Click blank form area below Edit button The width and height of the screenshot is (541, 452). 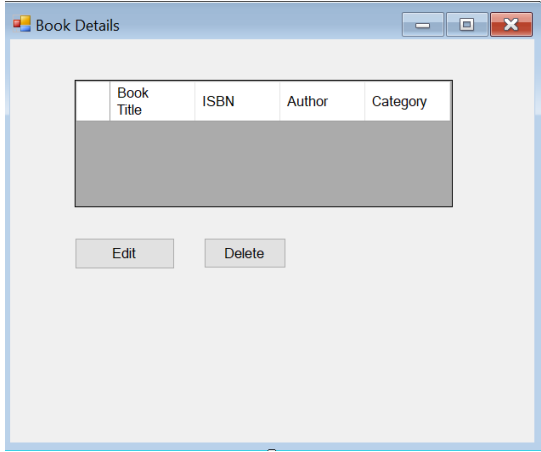[125, 345]
